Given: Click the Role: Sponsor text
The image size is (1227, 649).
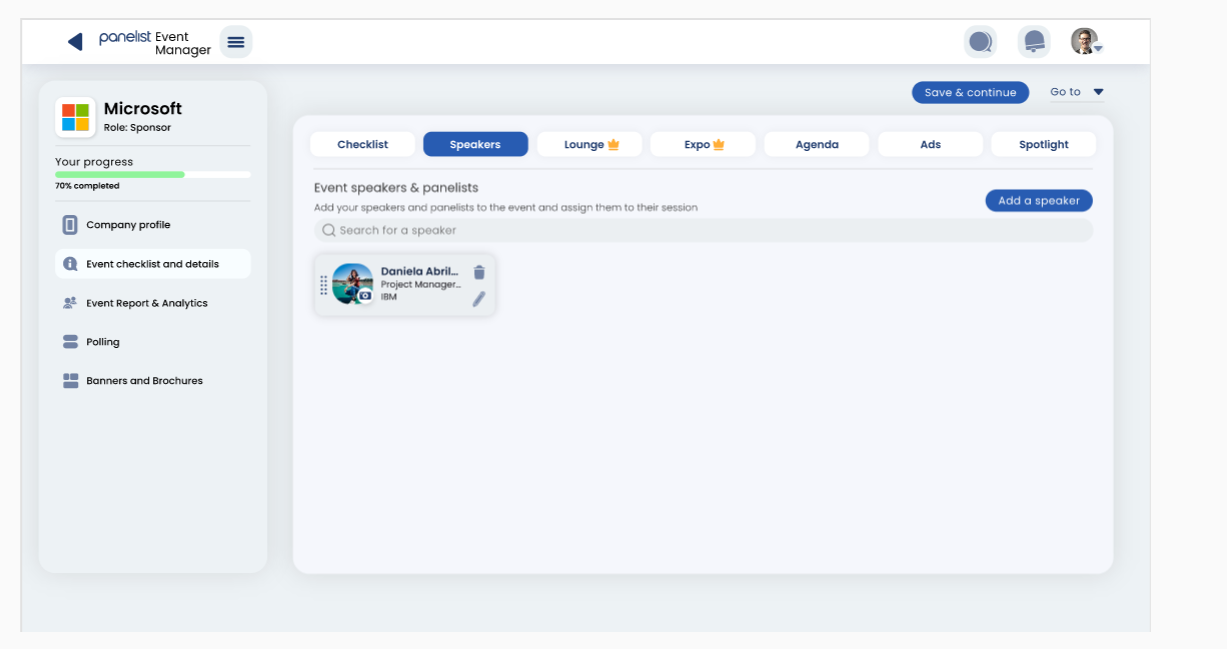Looking at the screenshot, I should click(137, 128).
